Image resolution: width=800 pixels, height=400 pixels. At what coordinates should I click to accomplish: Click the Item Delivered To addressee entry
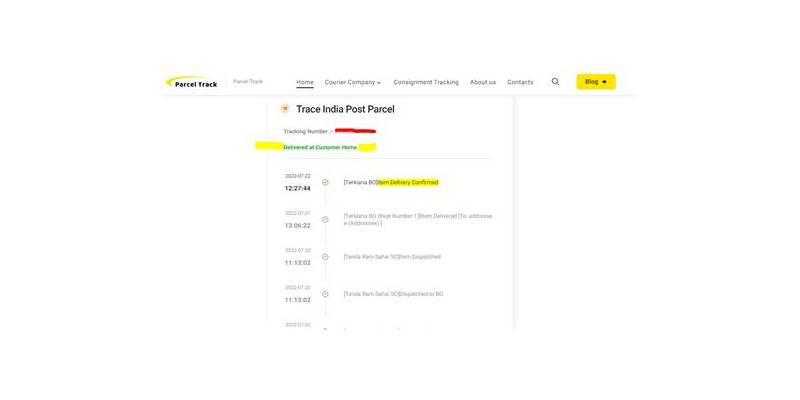pos(418,219)
